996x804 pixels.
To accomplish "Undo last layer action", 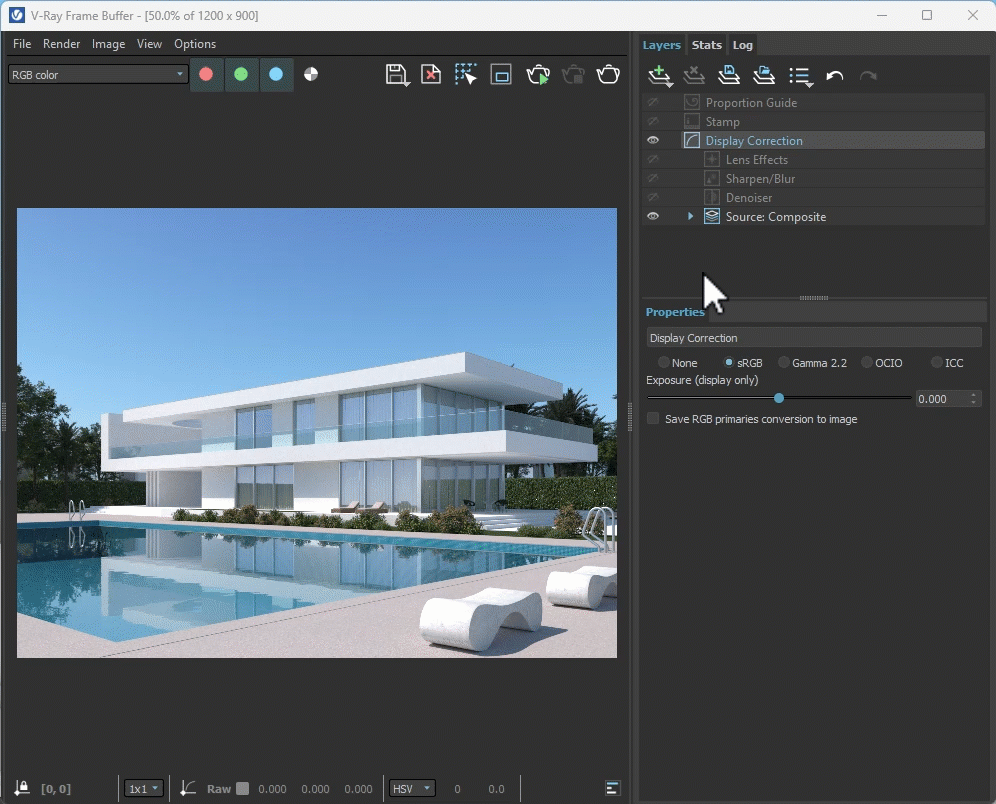I will 835,76.
